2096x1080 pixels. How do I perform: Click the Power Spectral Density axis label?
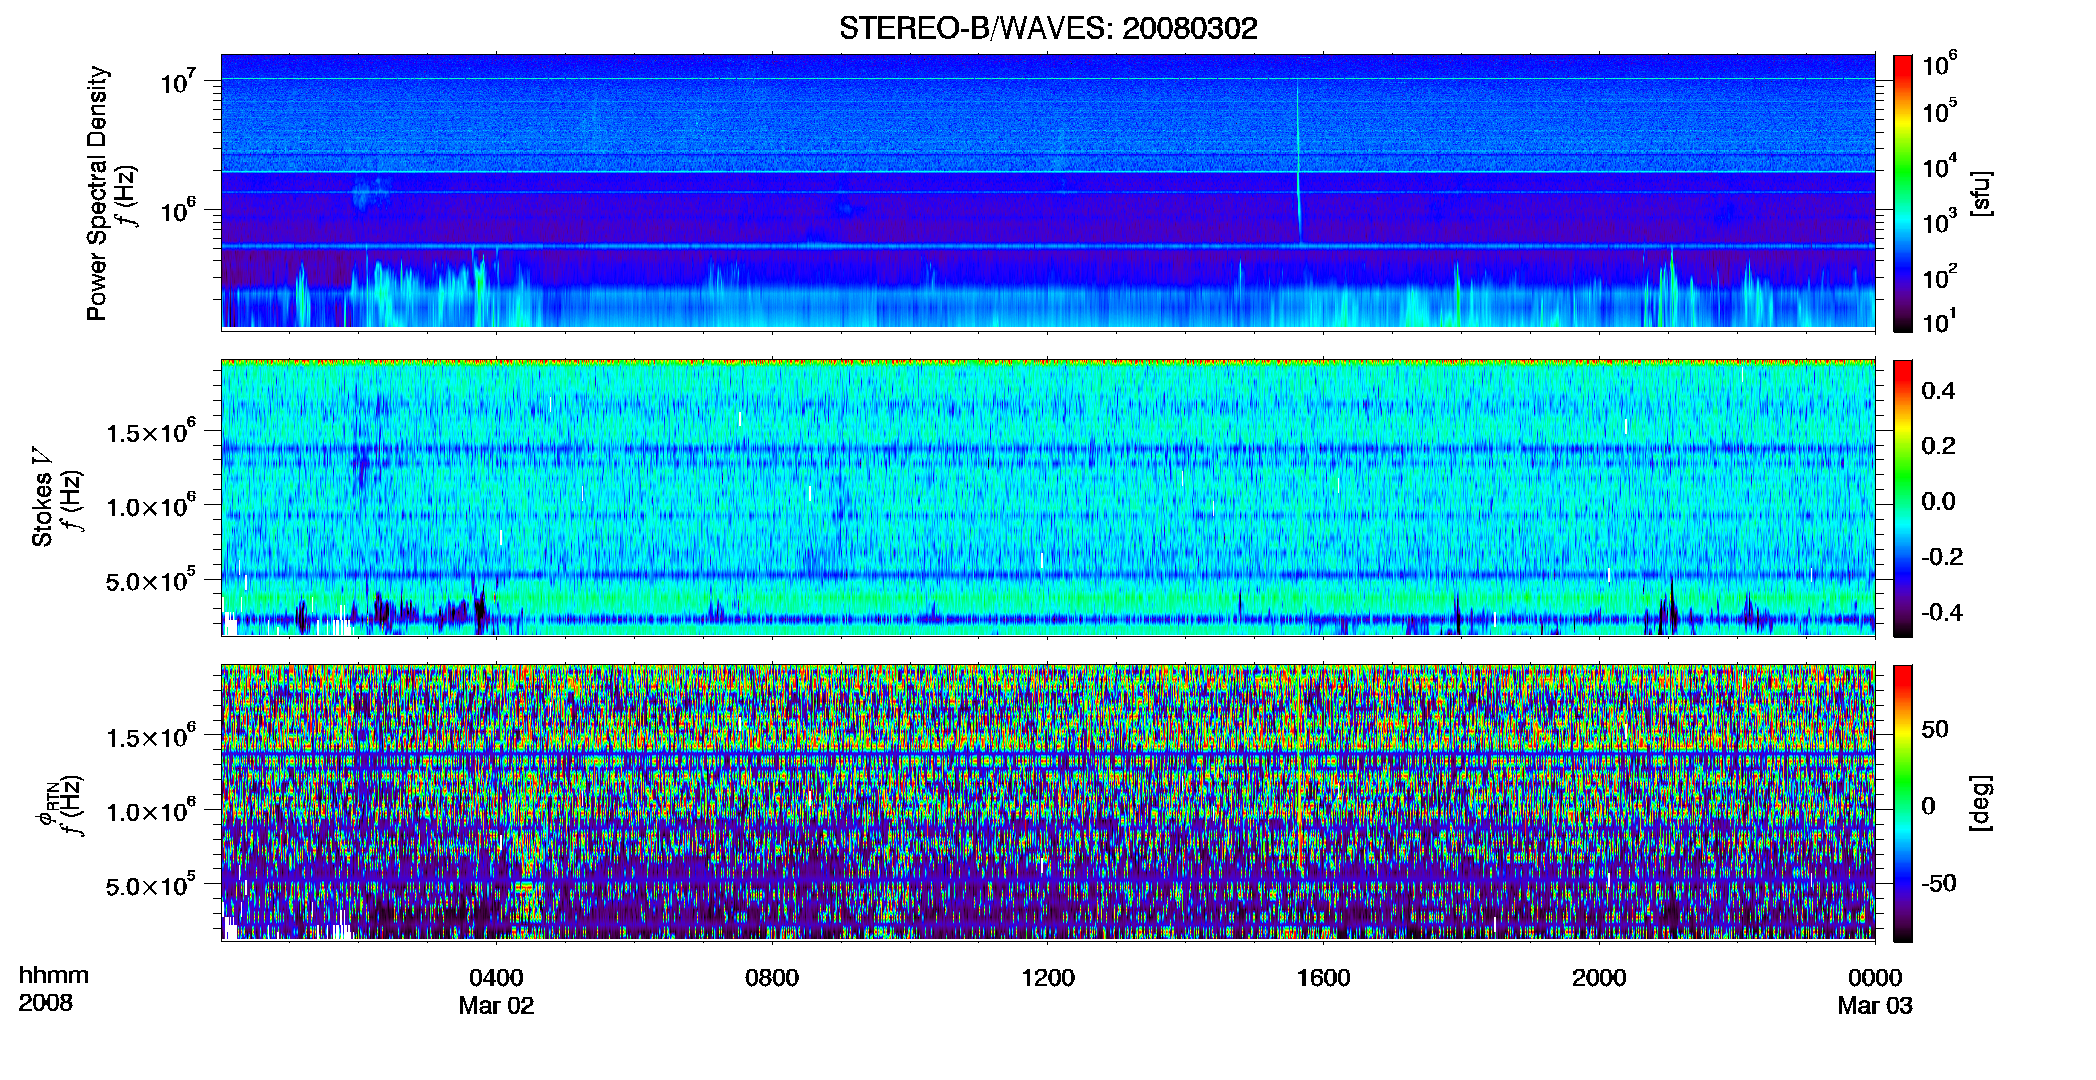pyautogui.click(x=97, y=193)
